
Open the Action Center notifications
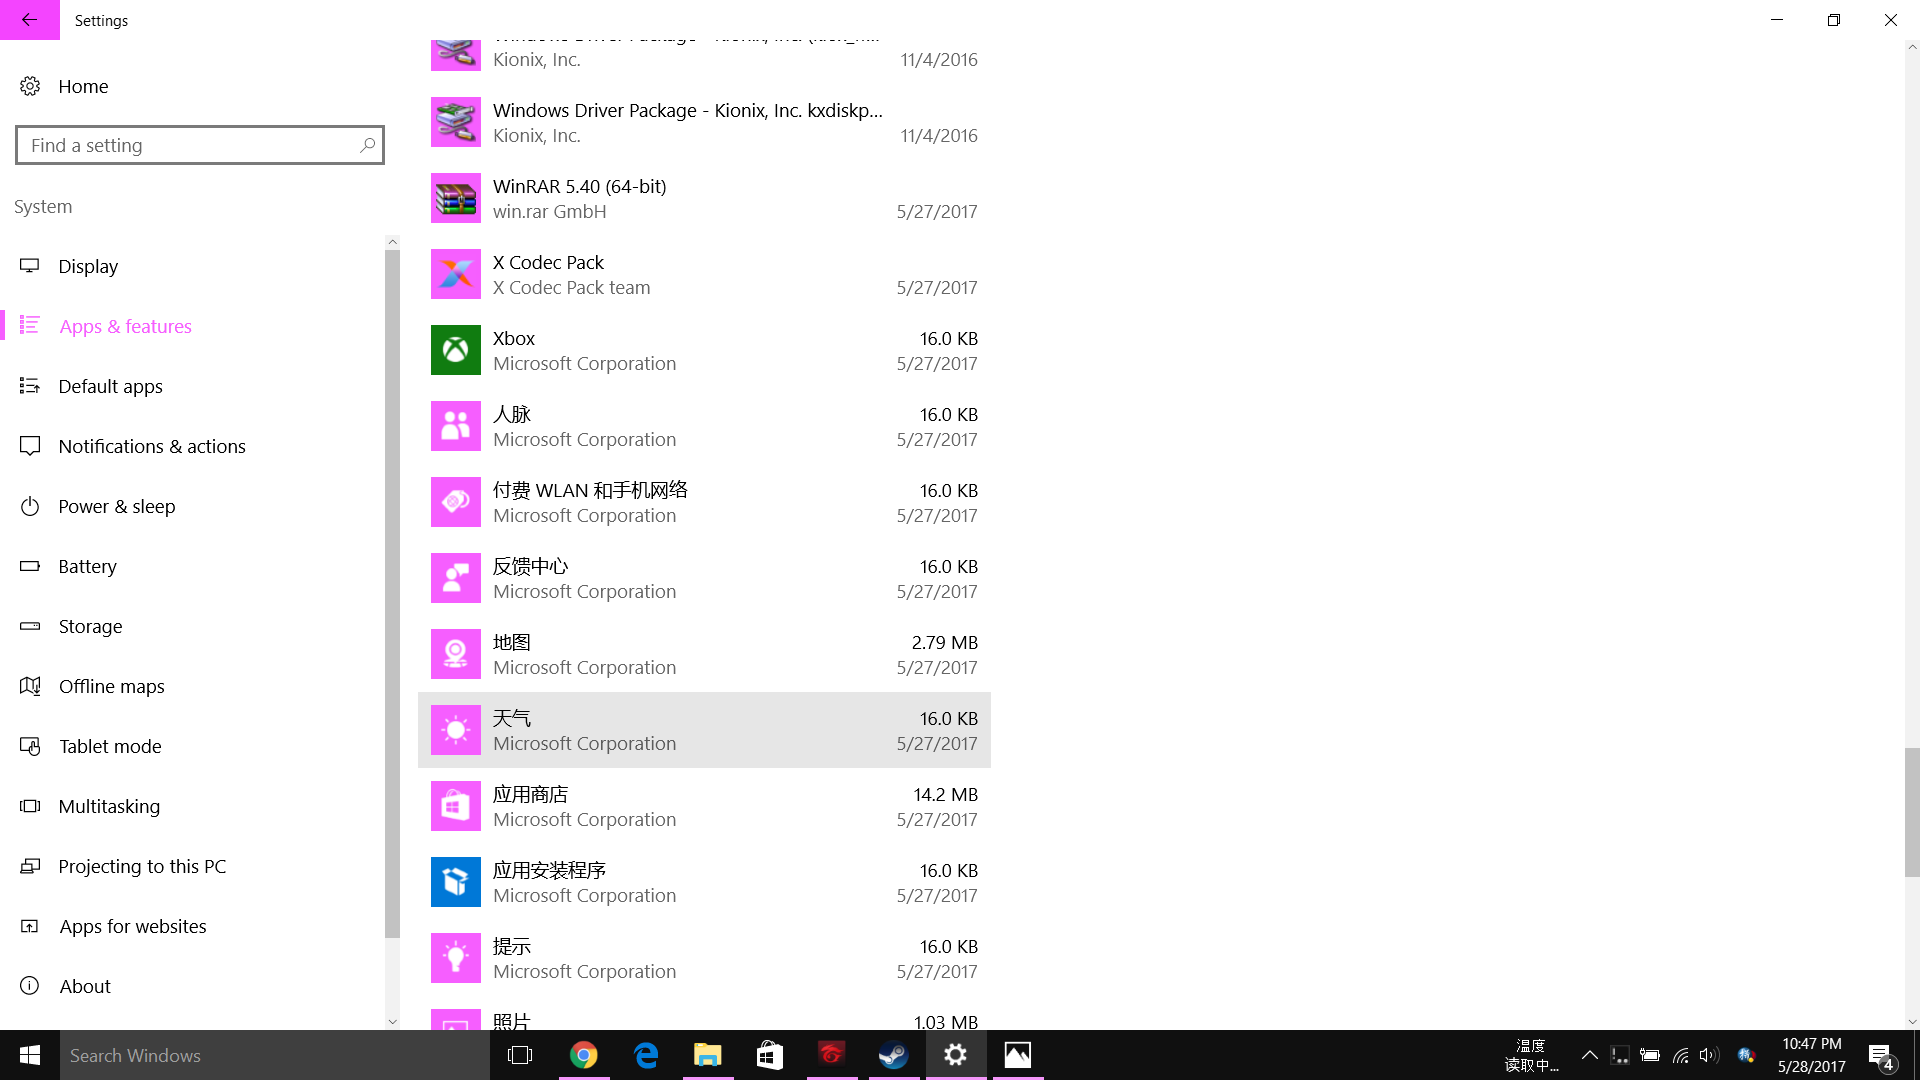[x=1880, y=1055]
